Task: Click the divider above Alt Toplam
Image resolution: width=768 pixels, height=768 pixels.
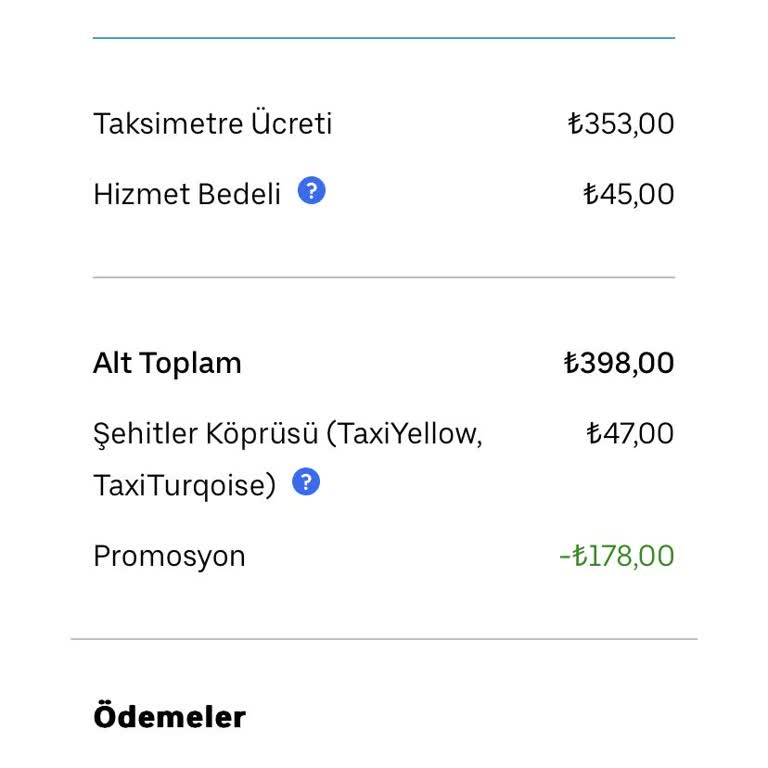Action: click(x=384, y=277)
